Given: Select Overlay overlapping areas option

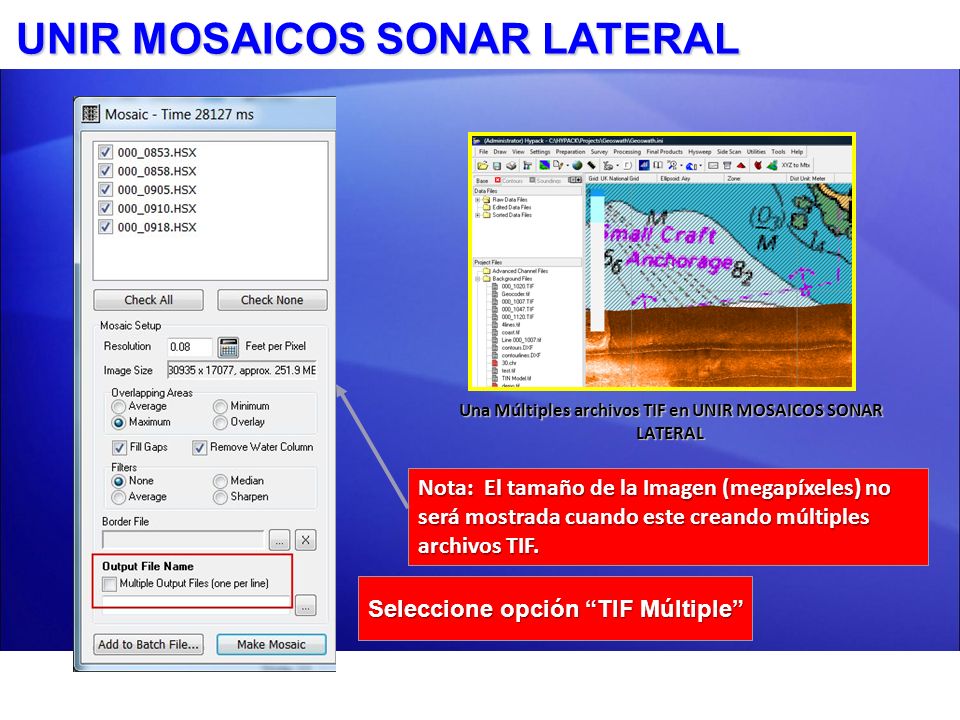Looking at the screenshot, I should click(x=220, y=422).
